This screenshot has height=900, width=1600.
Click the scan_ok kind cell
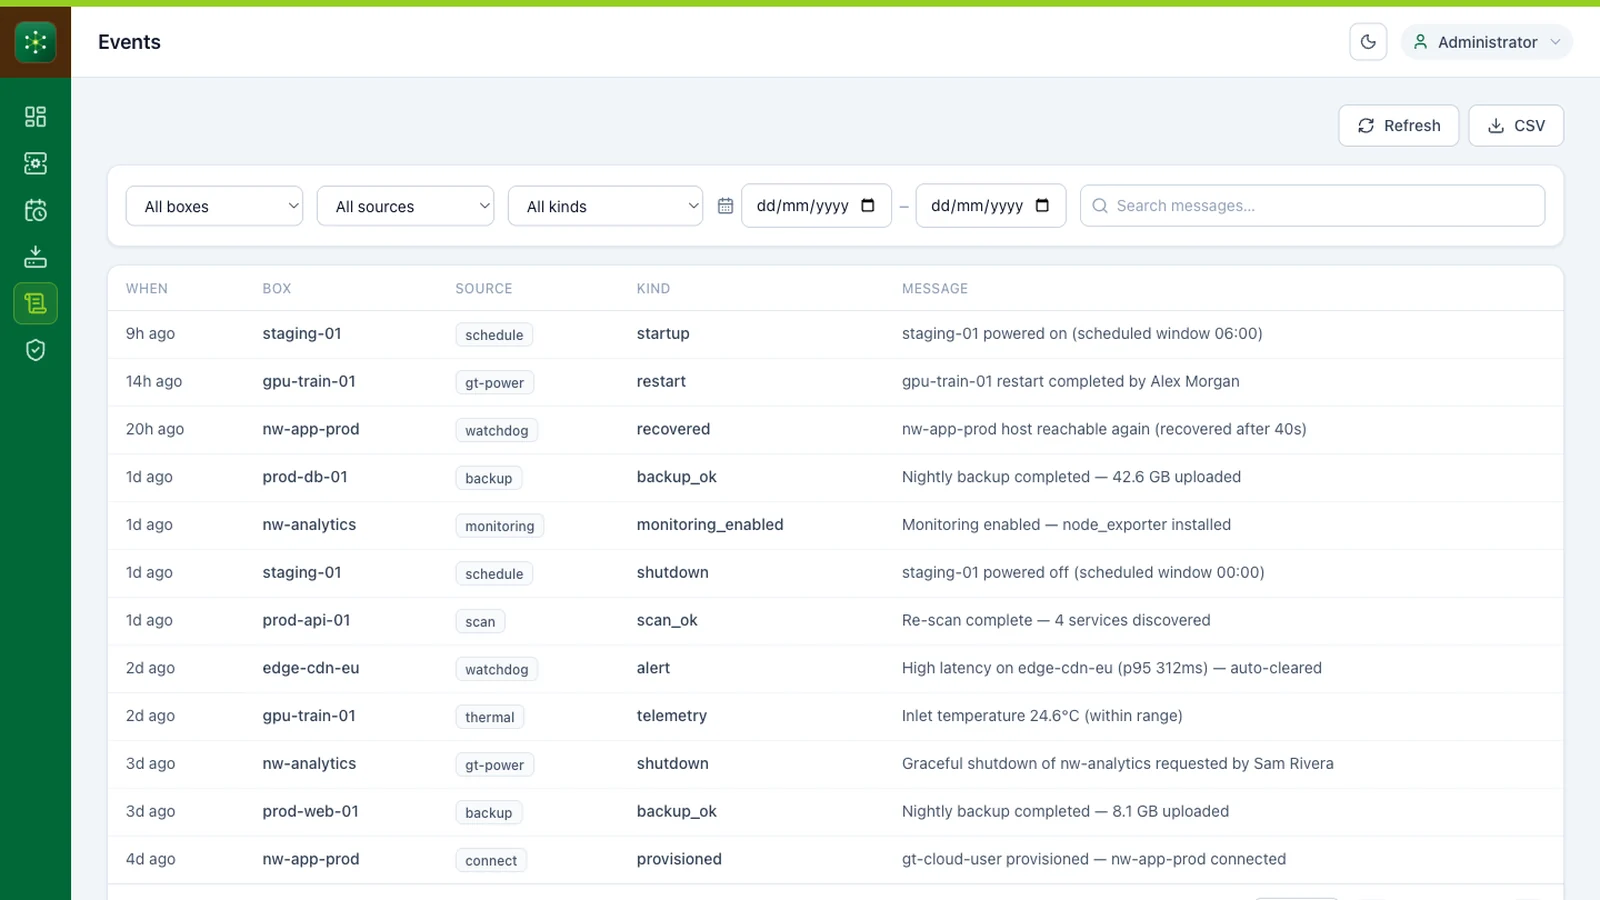[x=667, y=620]
